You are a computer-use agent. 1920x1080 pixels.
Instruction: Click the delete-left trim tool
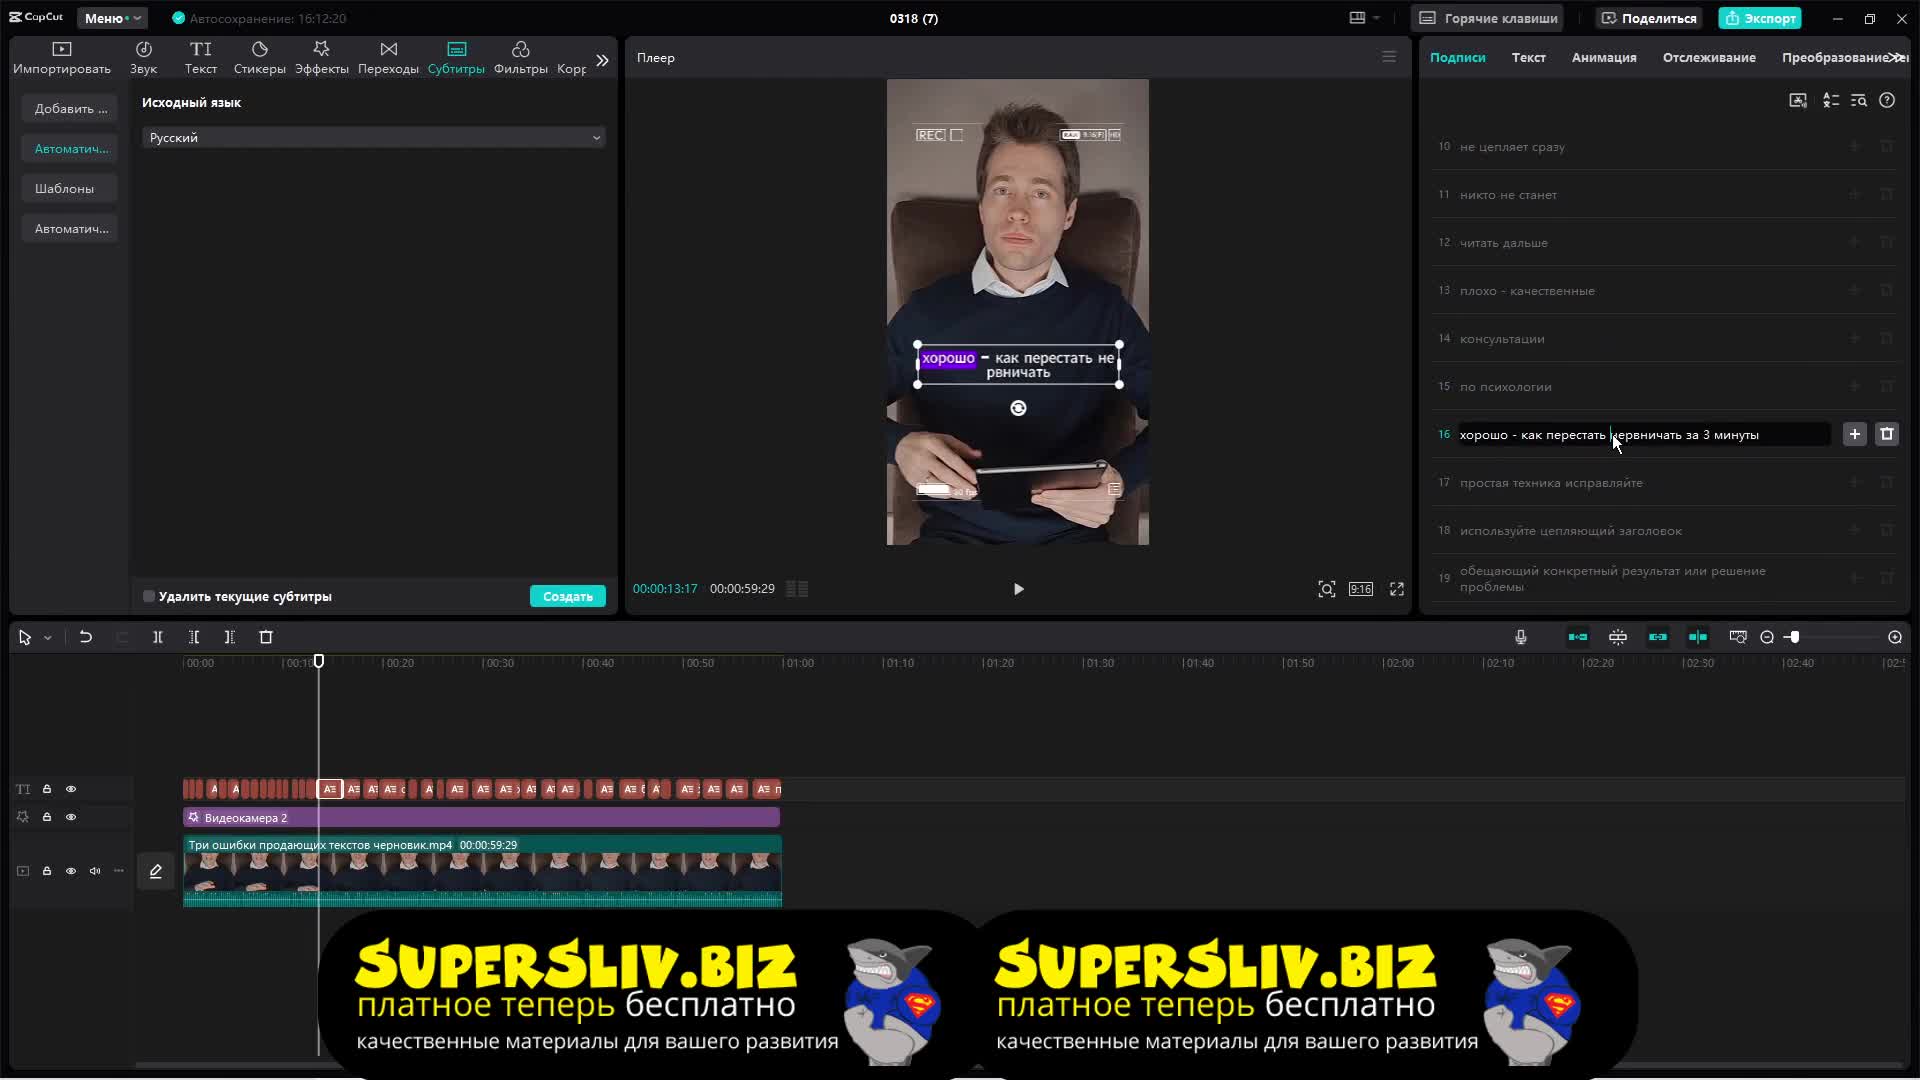point(194,637)
